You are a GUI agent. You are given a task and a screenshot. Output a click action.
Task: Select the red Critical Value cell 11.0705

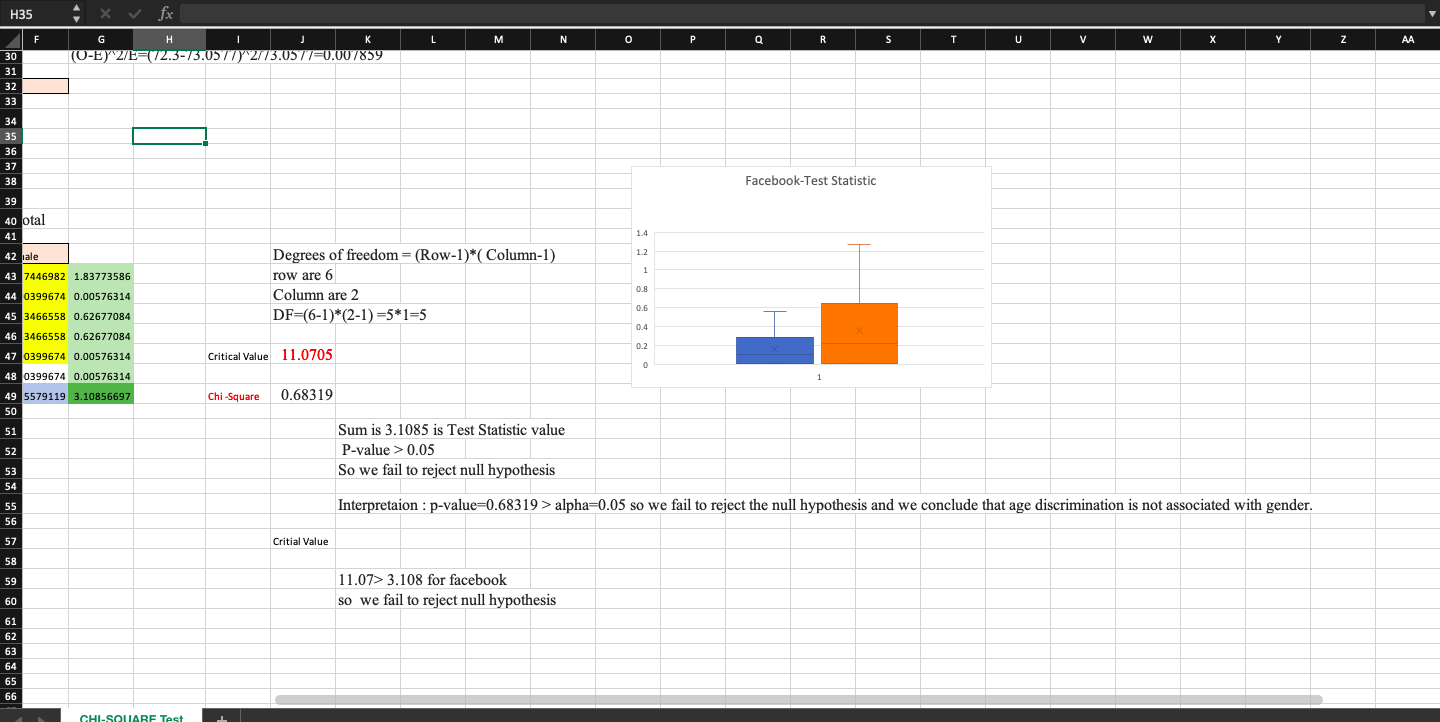click(x=305, y=355)
